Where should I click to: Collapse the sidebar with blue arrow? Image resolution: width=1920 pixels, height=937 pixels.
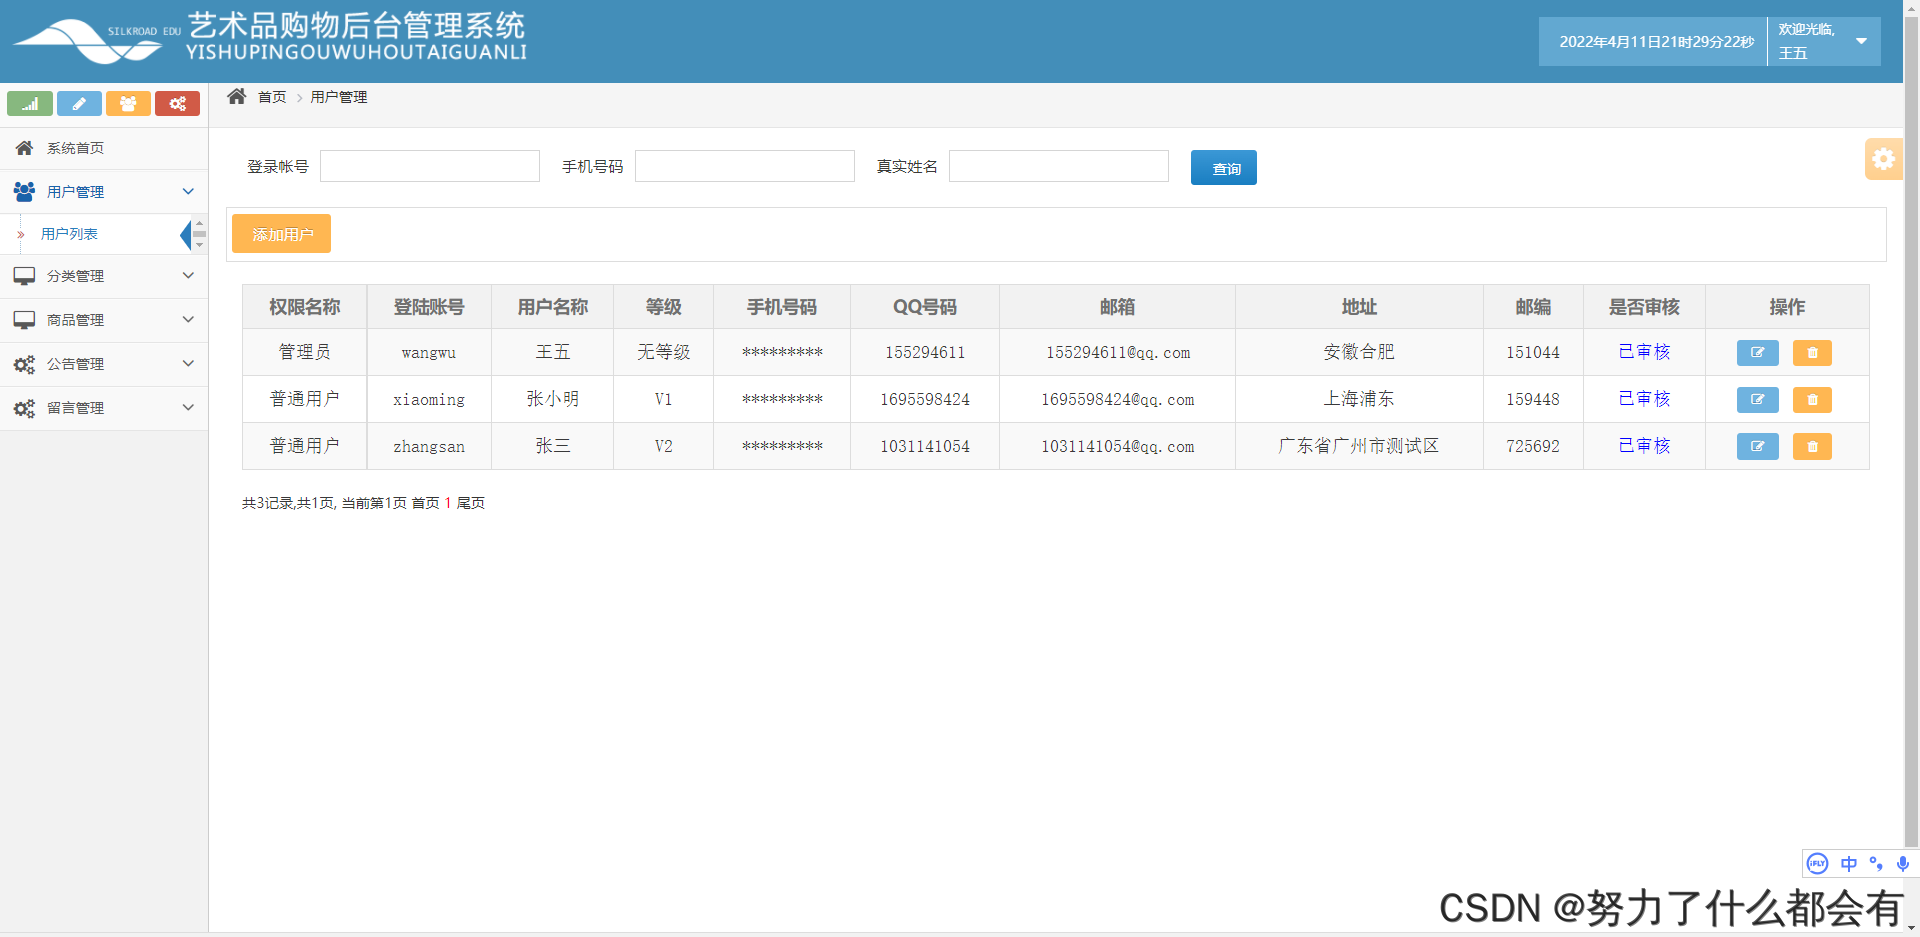coord(185,235)
